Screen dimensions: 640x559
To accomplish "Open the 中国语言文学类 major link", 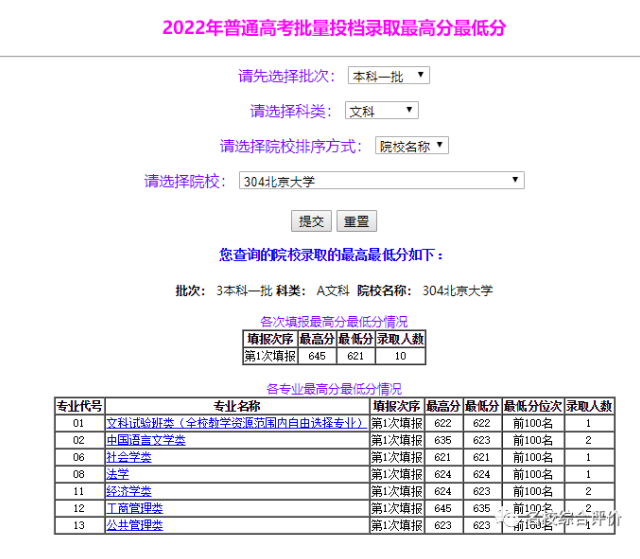I will pos(146,440).
